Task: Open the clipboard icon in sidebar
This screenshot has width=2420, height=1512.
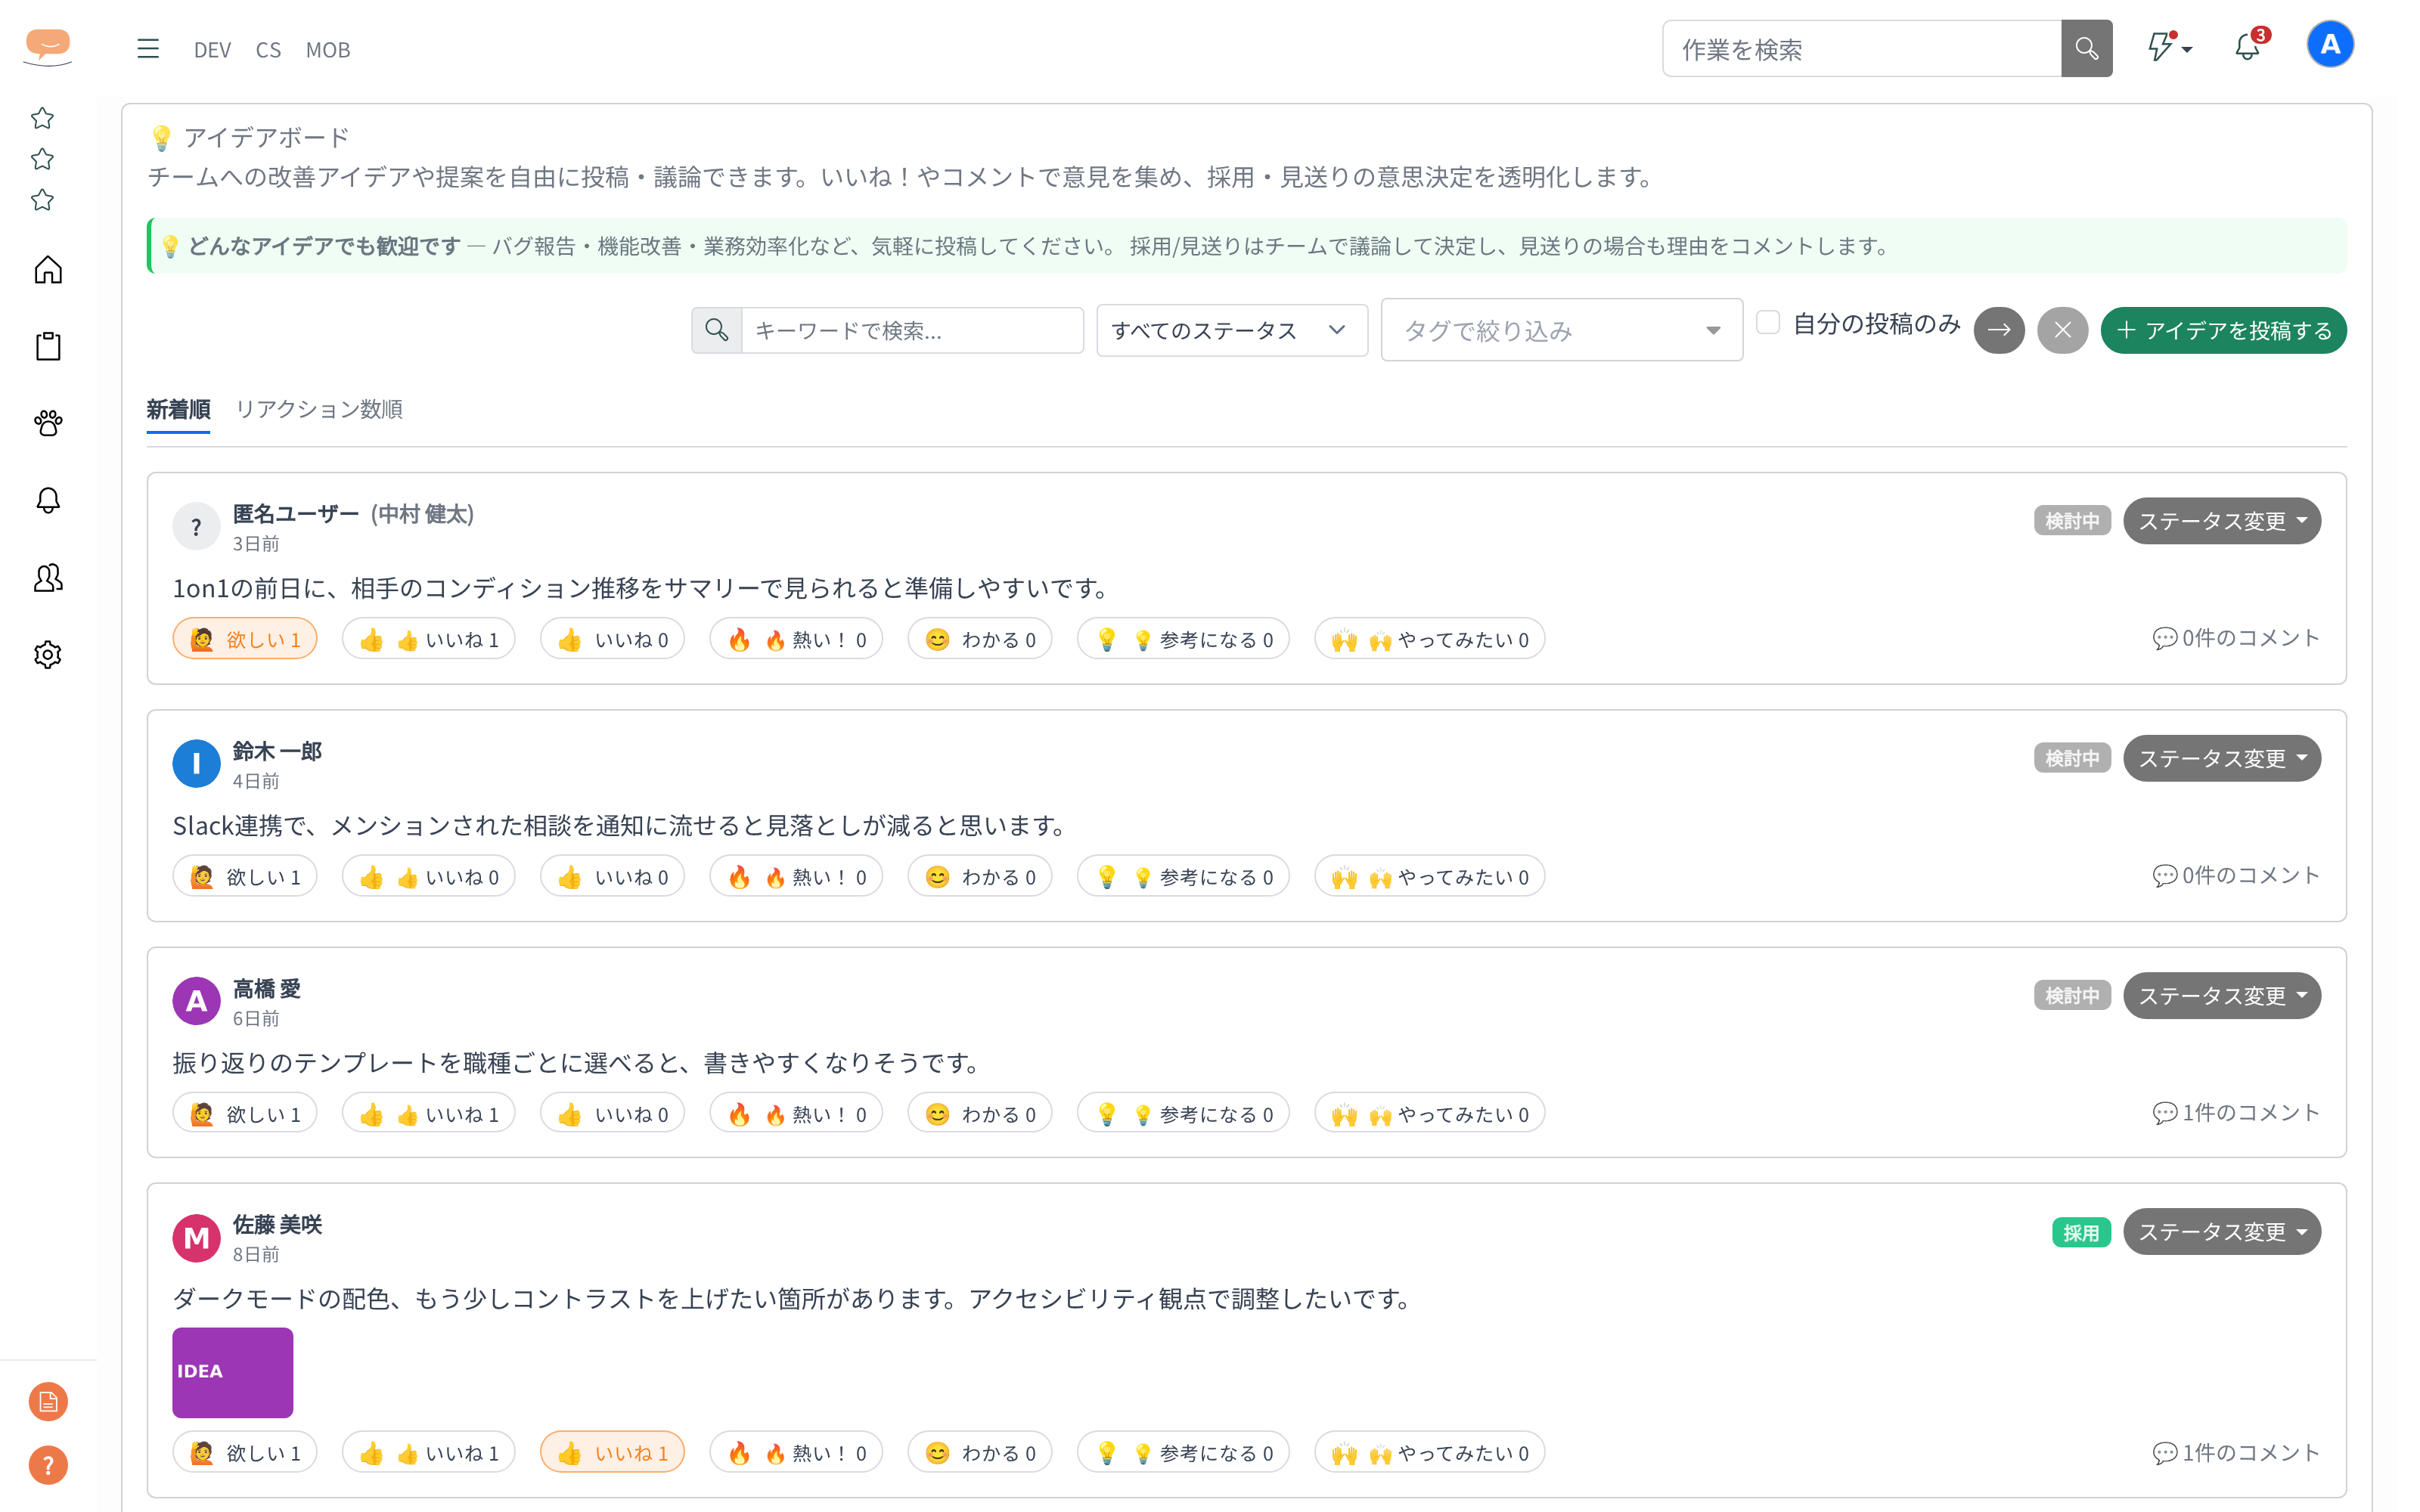Action: pos(48,347)
